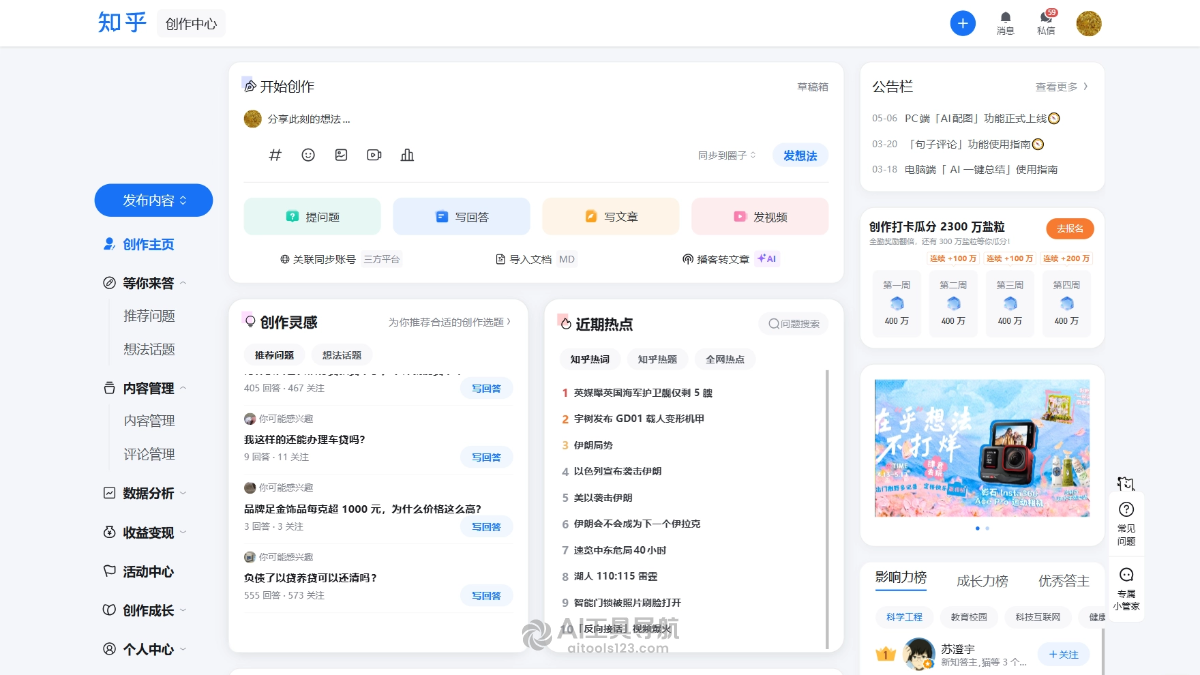
Task: Open 关联同步账号 option
Action: [340, 259]
